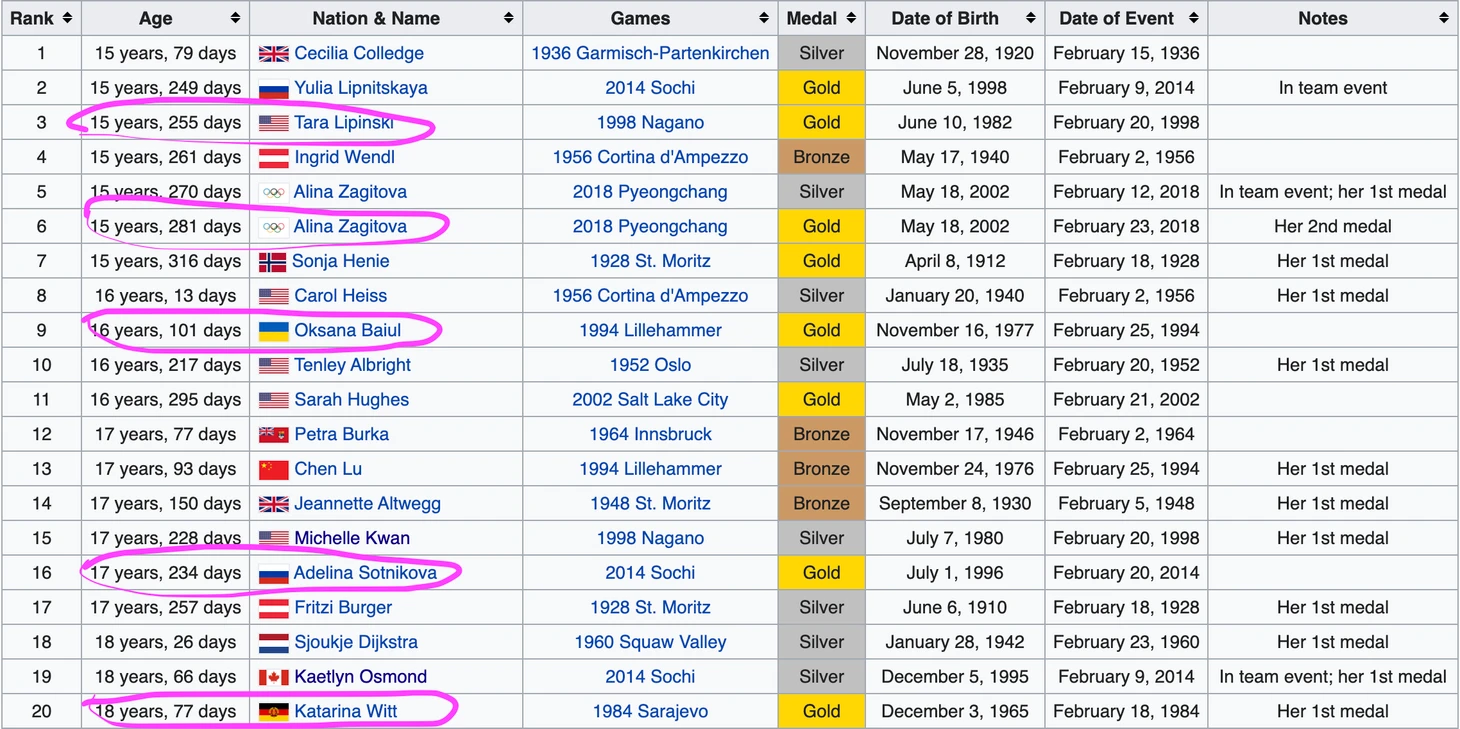Open Tara Lipinski link
This screenshot has height=729, width=1460.
(x=344, y=123)
